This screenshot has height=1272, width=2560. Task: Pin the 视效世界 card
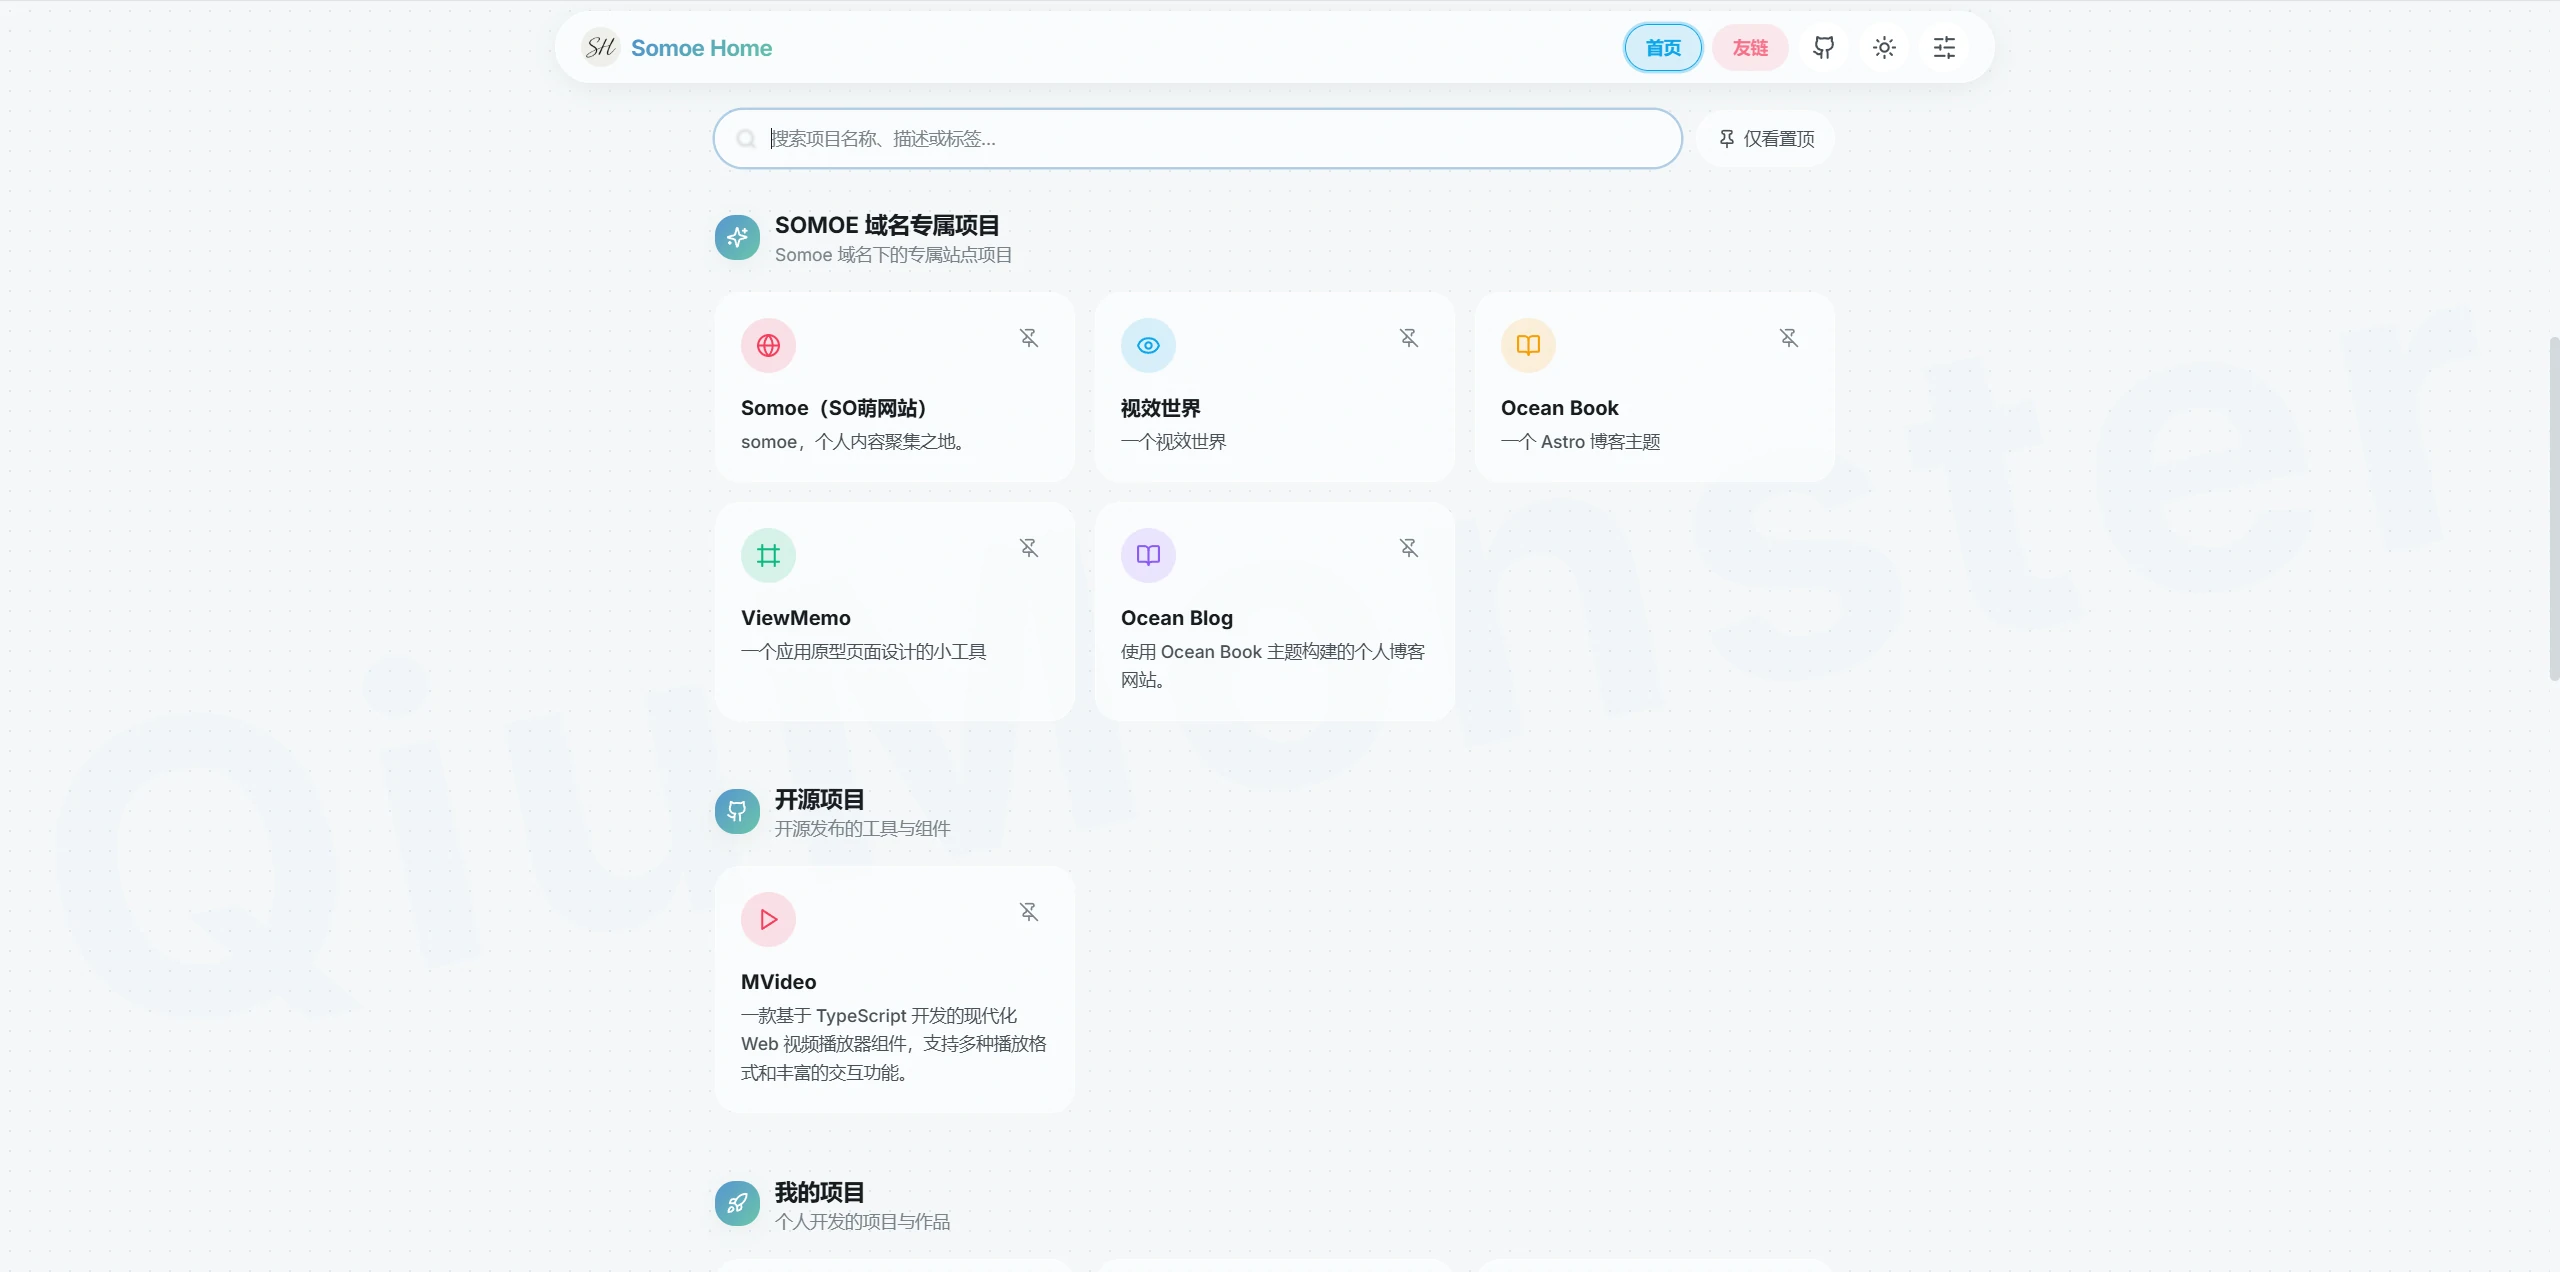click(1409, 338)
